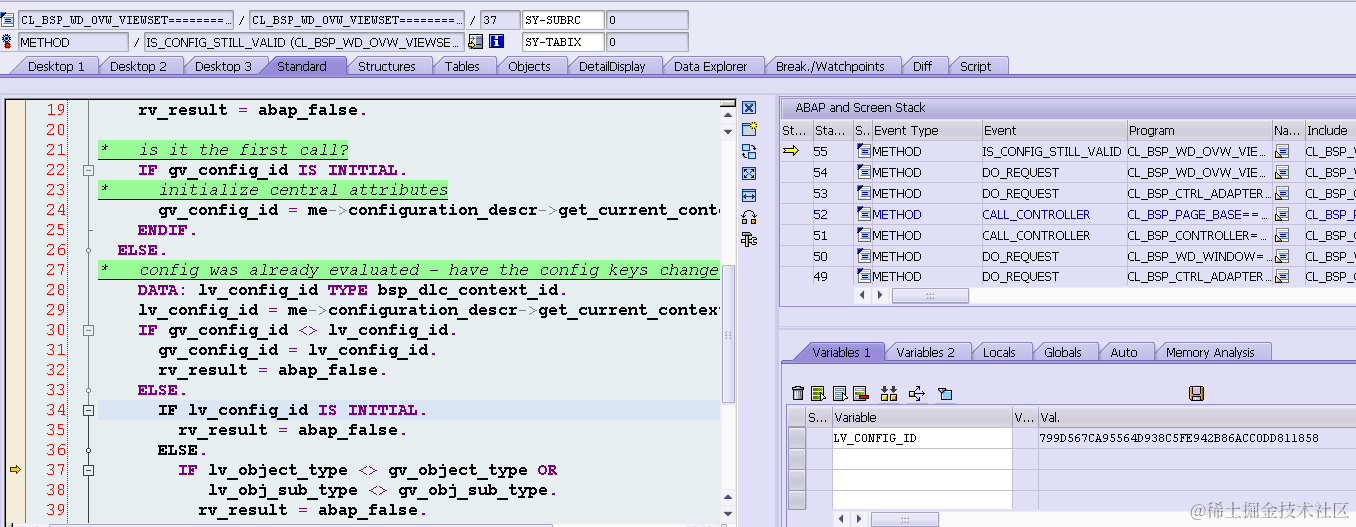
Task: Open the Diff tab
Action: click(x=923, y=66)
